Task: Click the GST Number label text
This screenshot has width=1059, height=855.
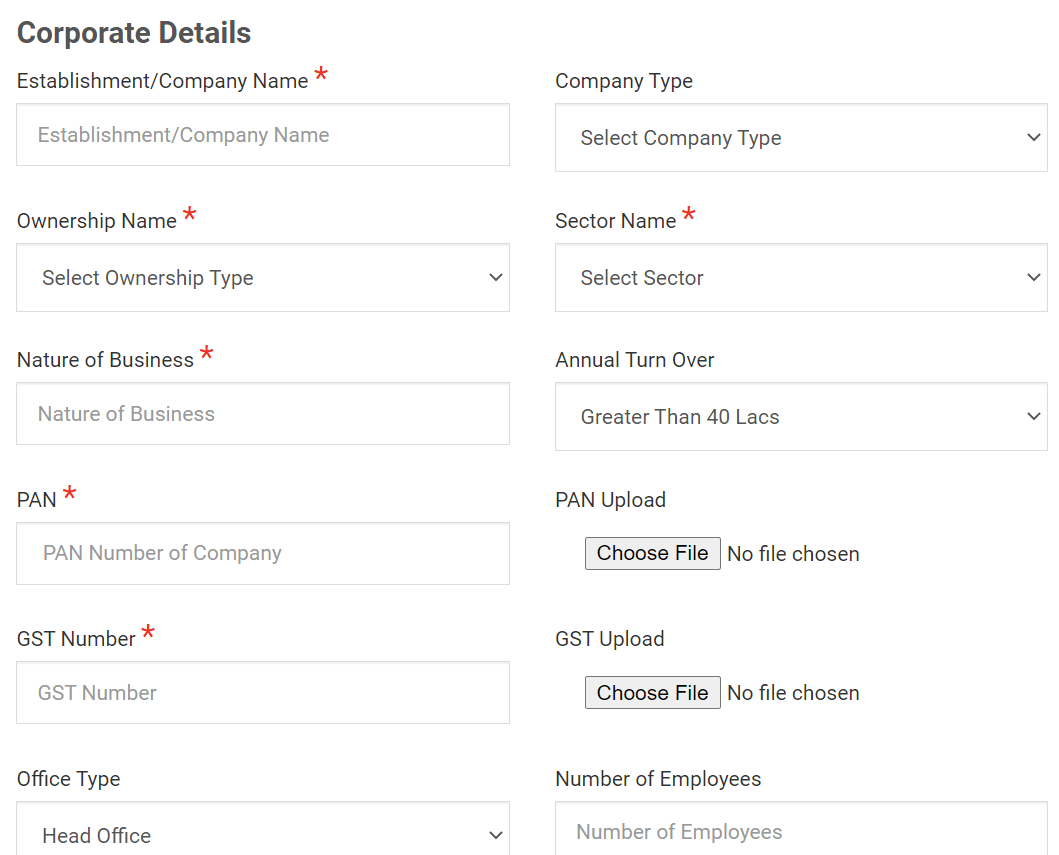Action: point(76,639)
